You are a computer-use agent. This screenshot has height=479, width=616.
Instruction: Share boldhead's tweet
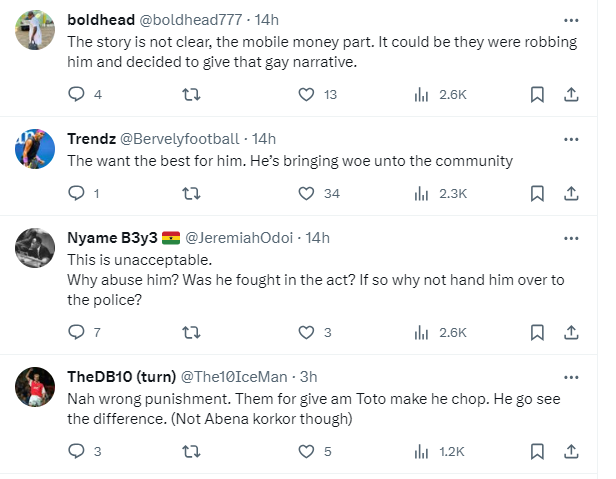[x=571, y=95]
